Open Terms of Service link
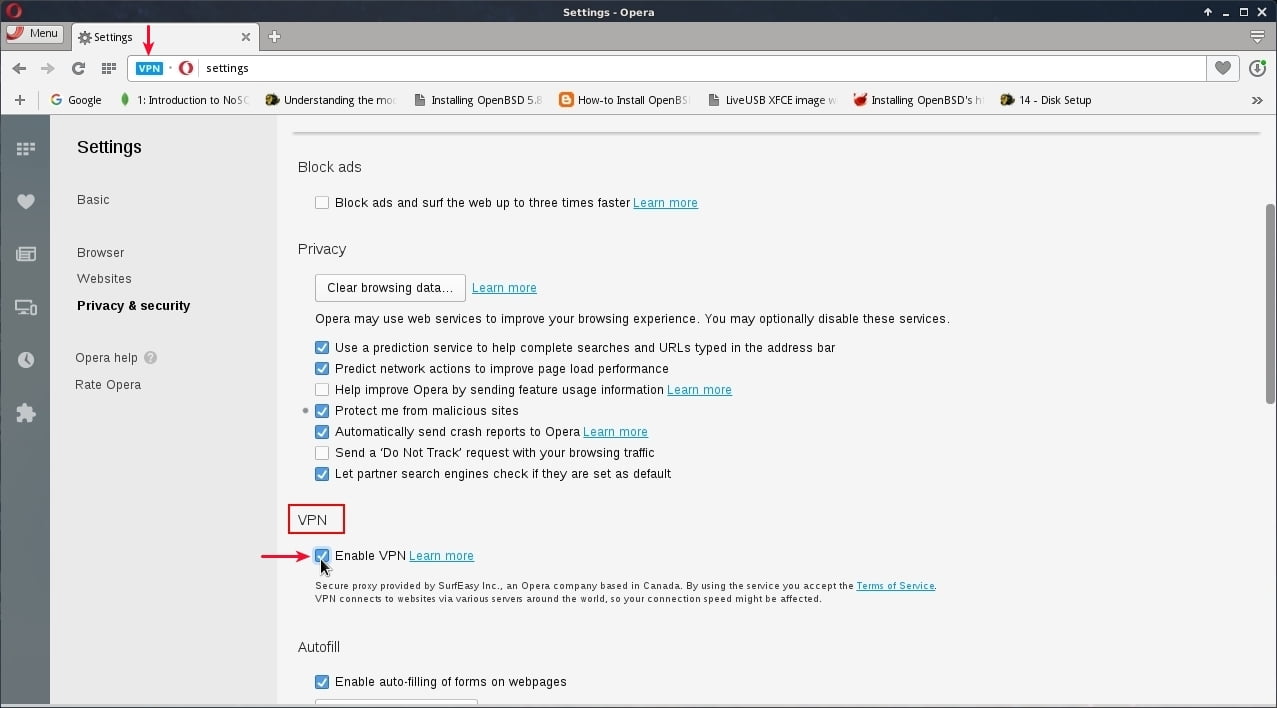Viewport: 1277px width, 708px height. pos(895,586)
